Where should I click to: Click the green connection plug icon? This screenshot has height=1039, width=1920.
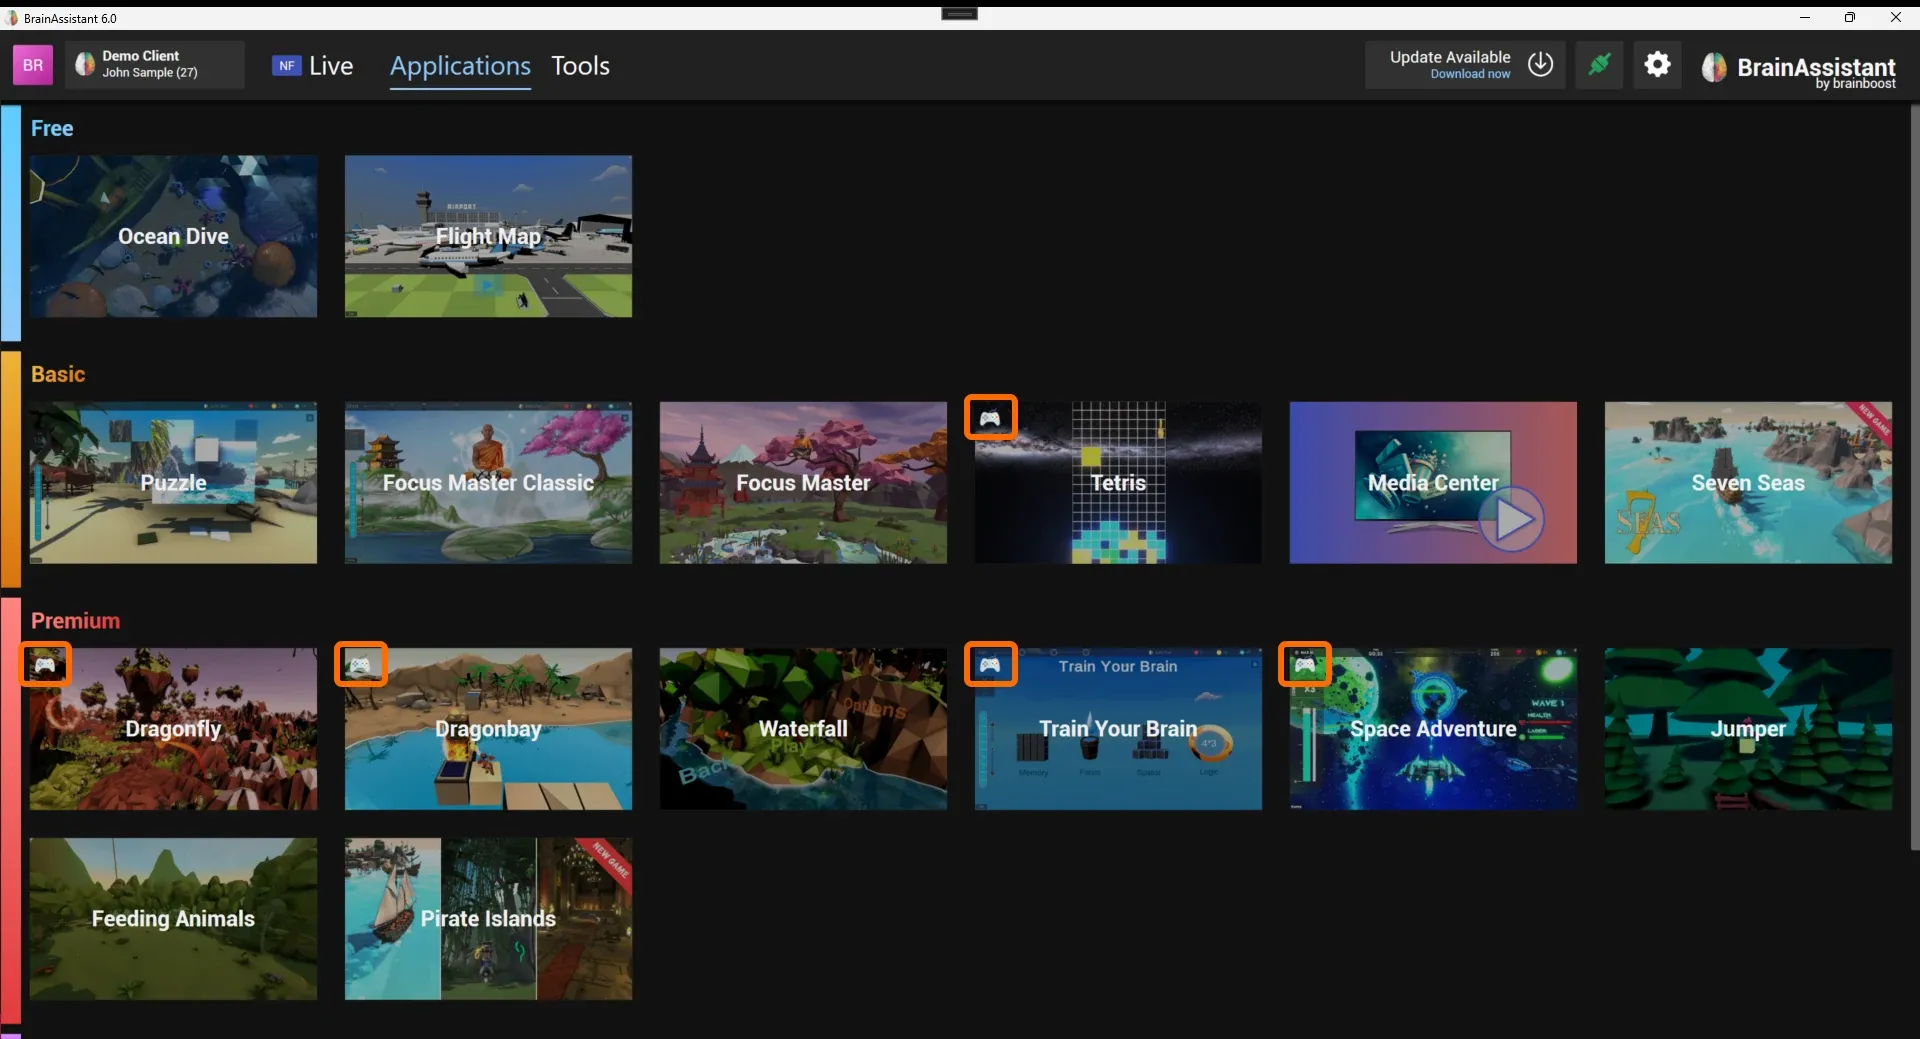click(x=1599, y=65)
